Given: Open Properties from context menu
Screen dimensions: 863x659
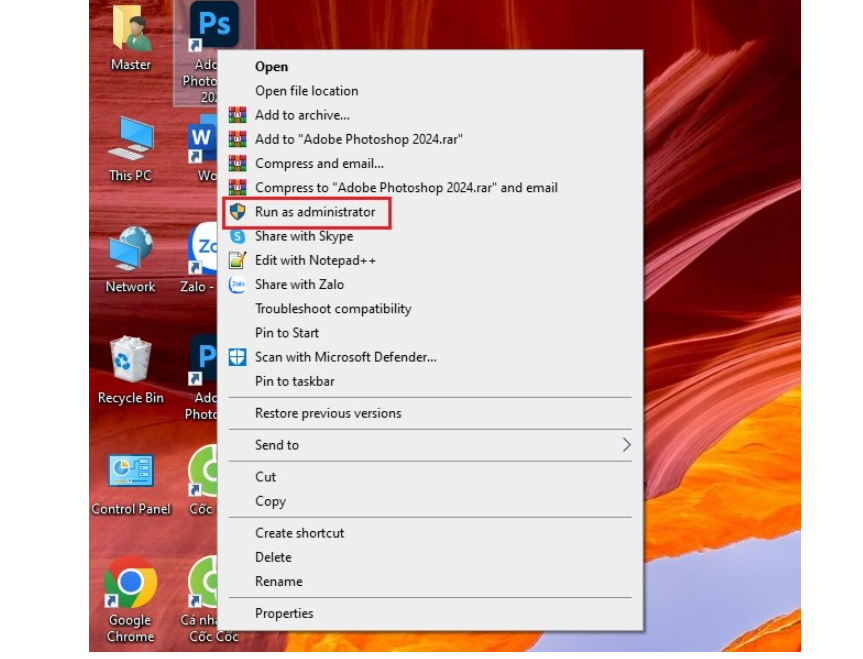Looking at the screenshot, I should click(x=284, y=613).
